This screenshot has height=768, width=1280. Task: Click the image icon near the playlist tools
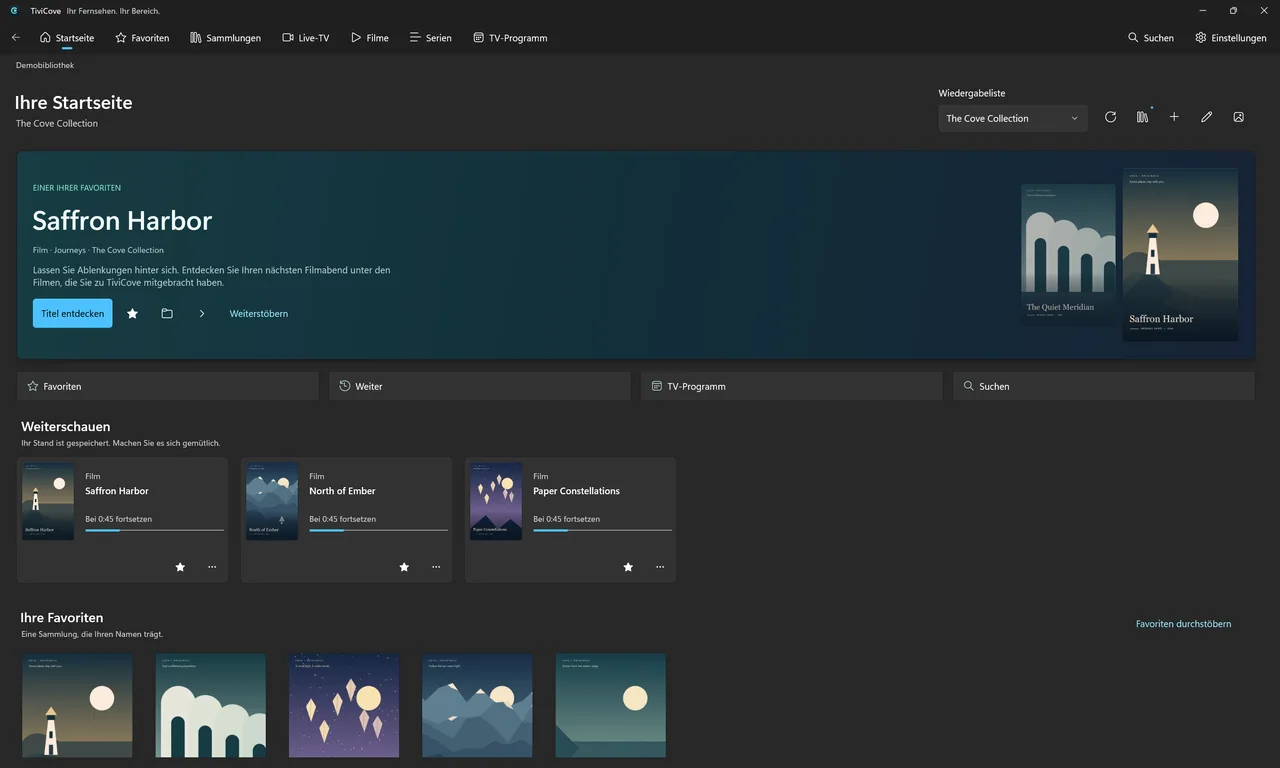pyautogui.click(x=1238, y=117)
